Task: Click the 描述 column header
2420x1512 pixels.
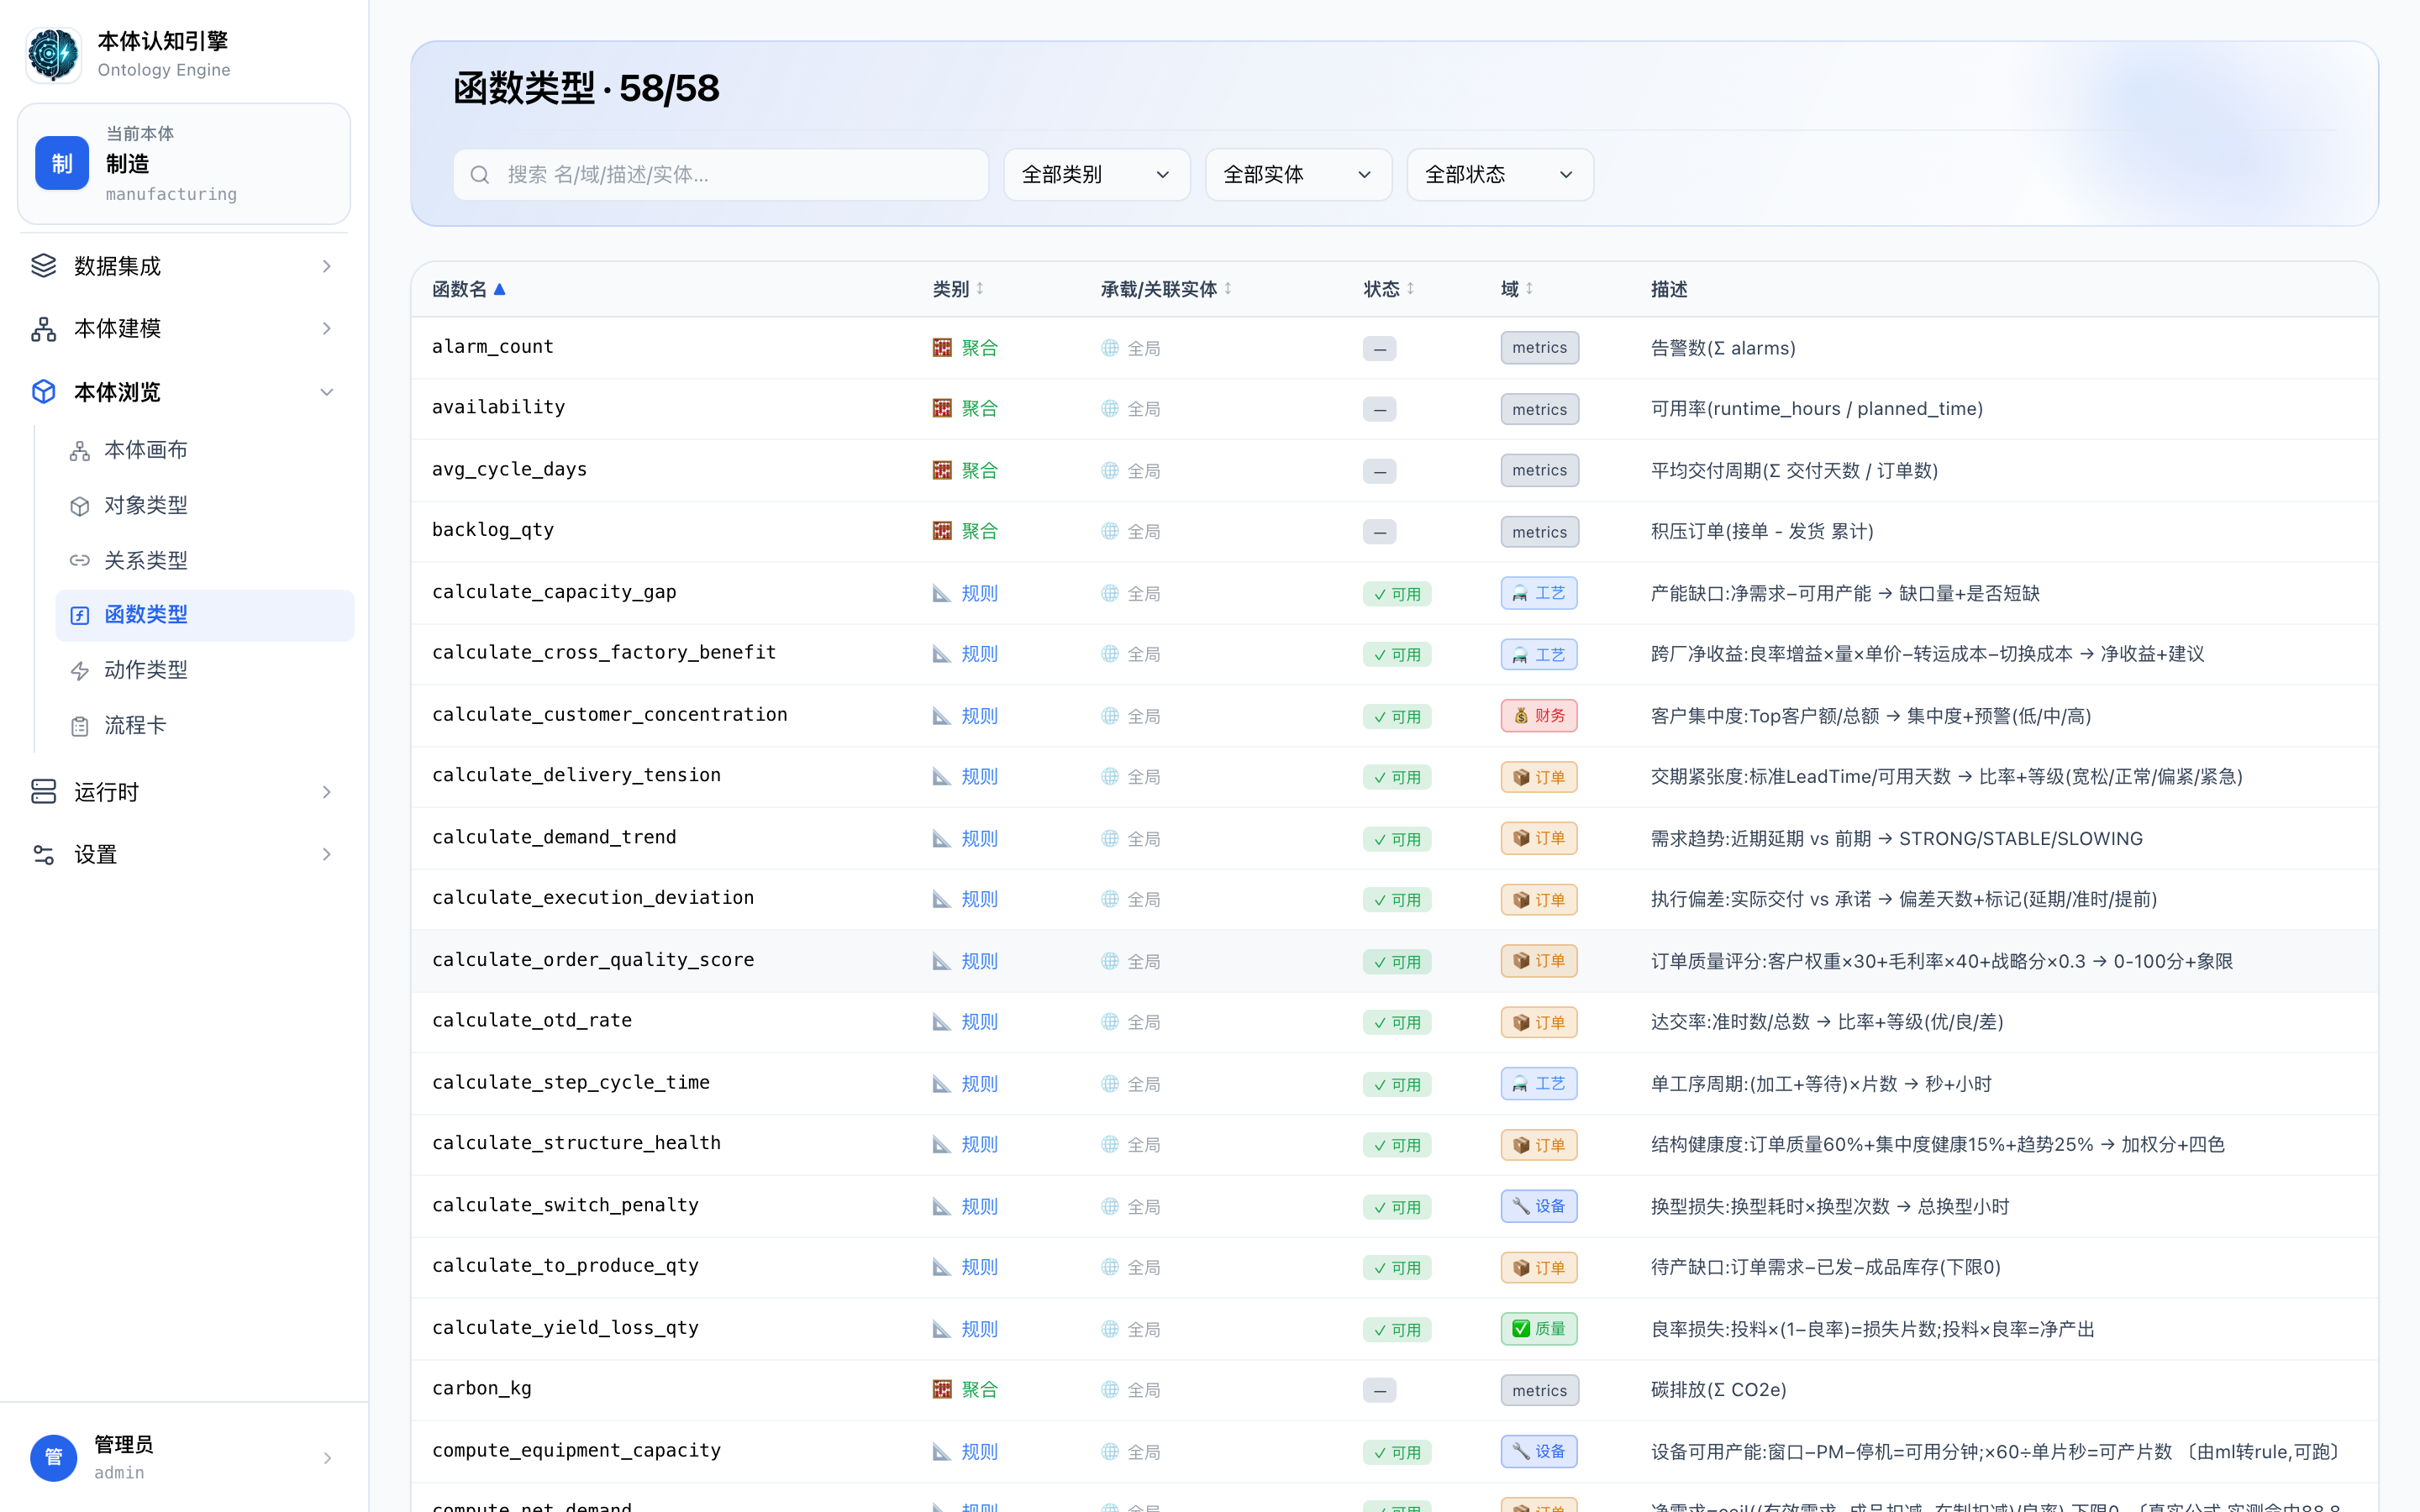Action: point(1669,289)
